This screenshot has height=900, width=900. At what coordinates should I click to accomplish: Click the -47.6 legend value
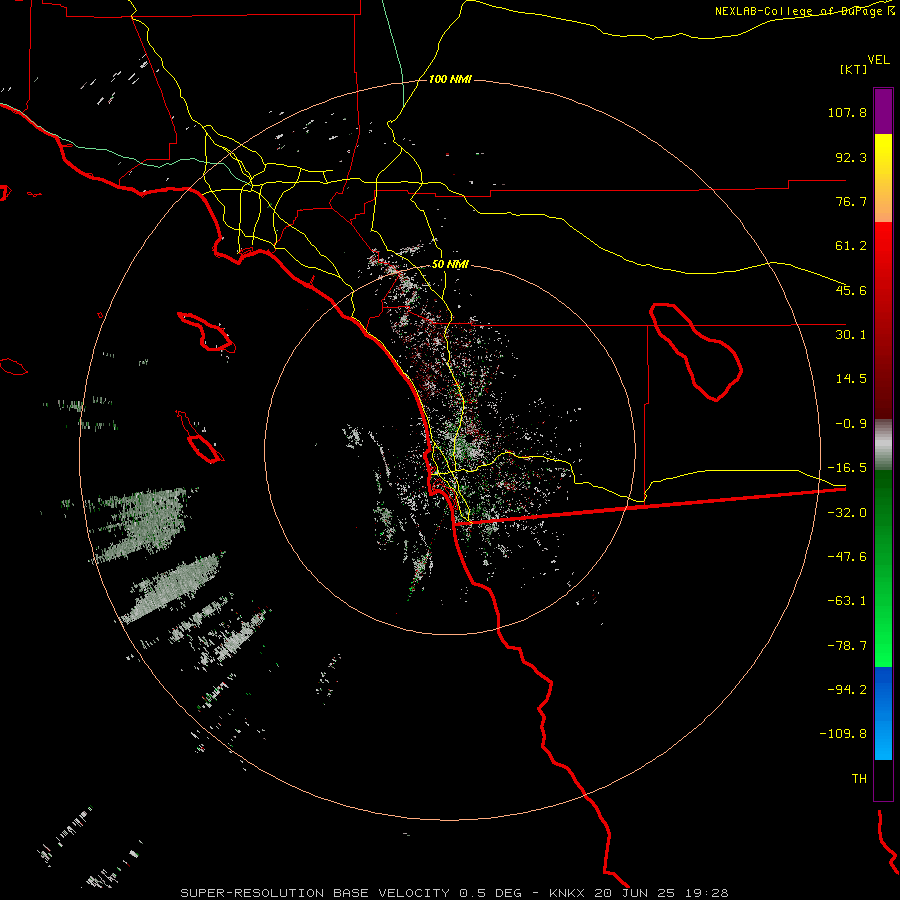(847, 557)
